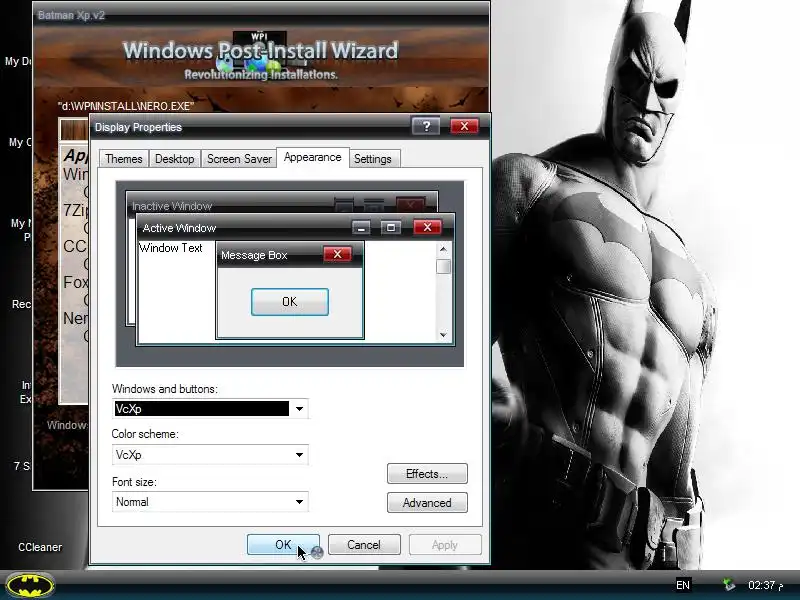This screenshot has width=800, height=600.
Task: Expand the Font size dropdown arrow
Action: click(x=299, y=502)
